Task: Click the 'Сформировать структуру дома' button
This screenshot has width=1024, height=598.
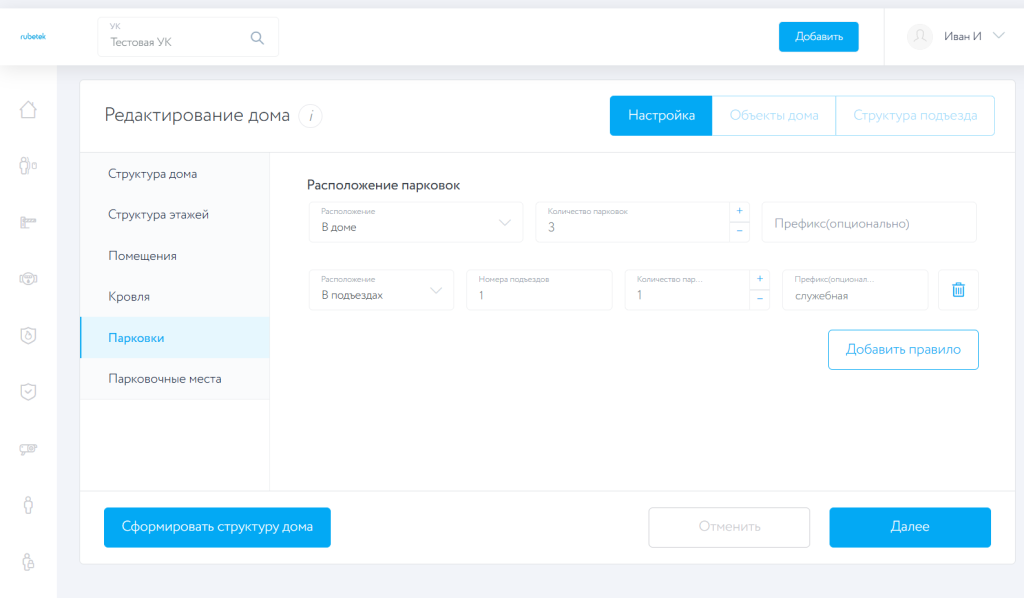Action: click(x=217, y=527)
